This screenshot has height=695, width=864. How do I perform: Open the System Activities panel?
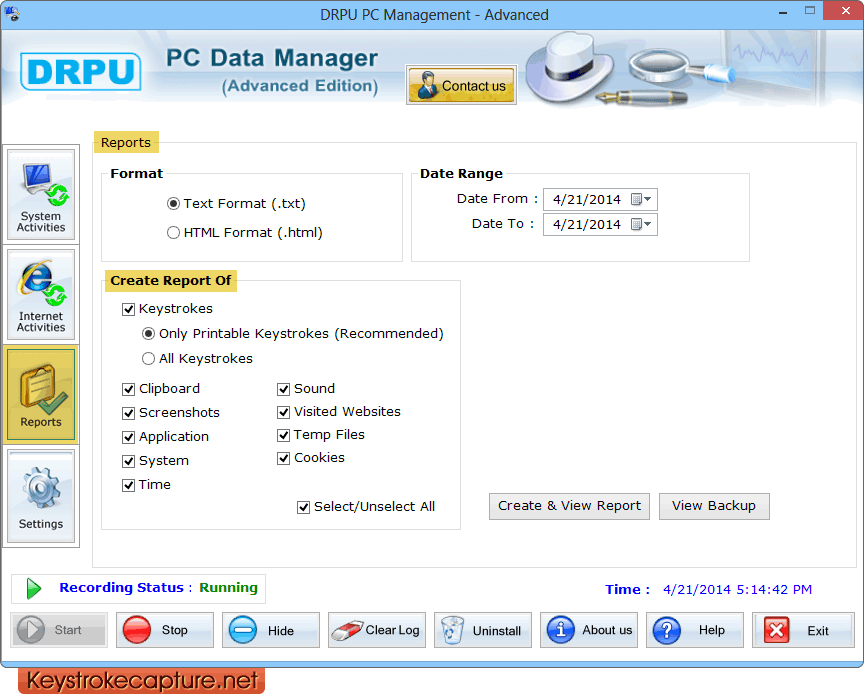pos(41,194)
